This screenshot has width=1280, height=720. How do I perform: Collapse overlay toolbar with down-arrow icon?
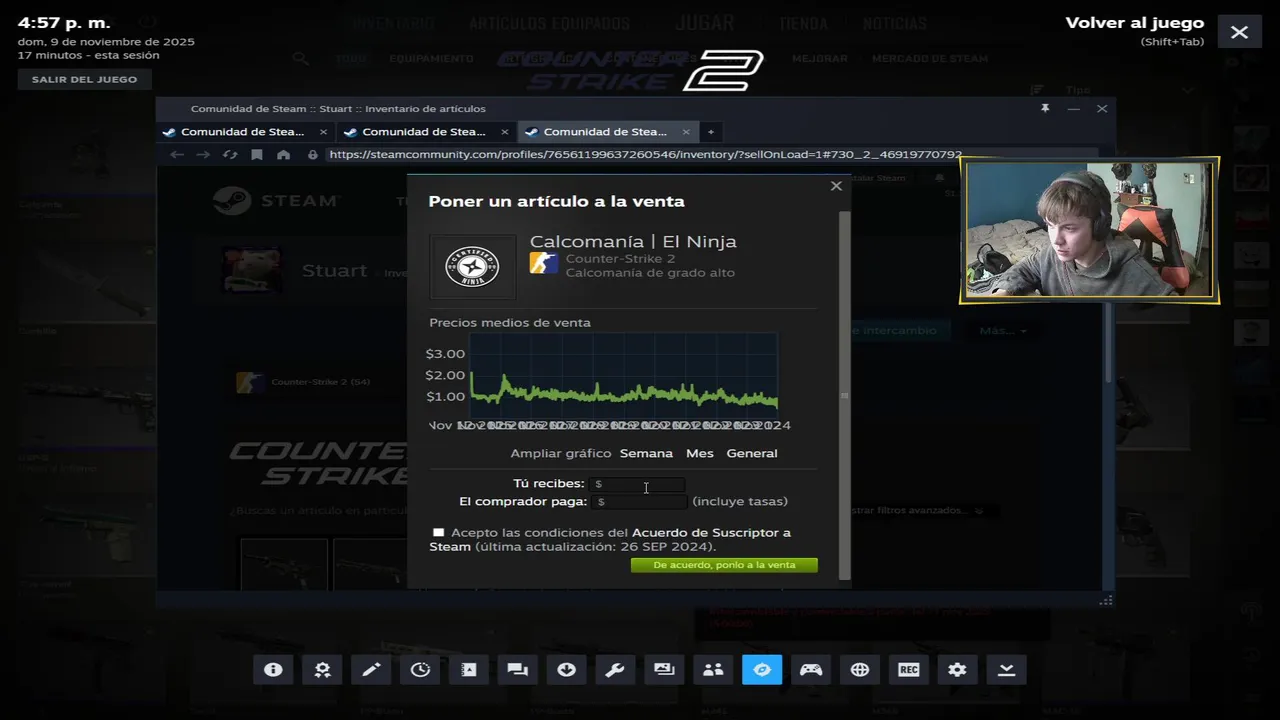[x=1006, y=670]
